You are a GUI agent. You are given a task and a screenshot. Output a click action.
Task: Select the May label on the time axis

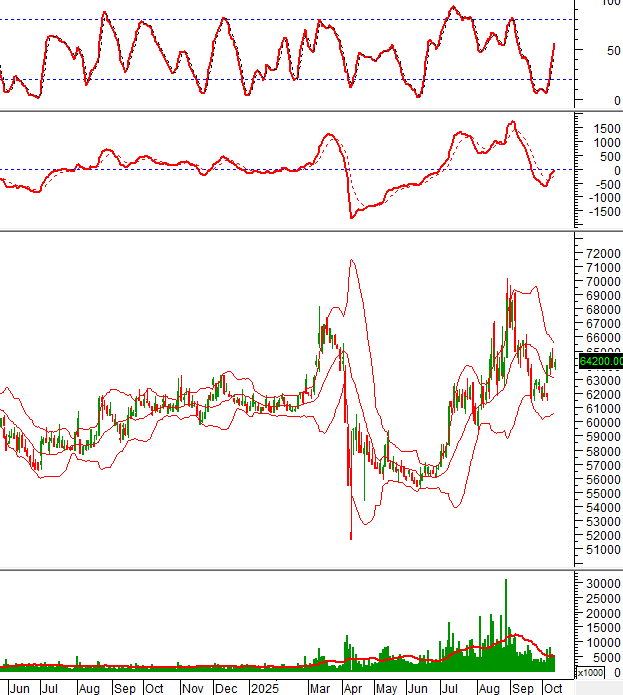[x=386, y=689]
